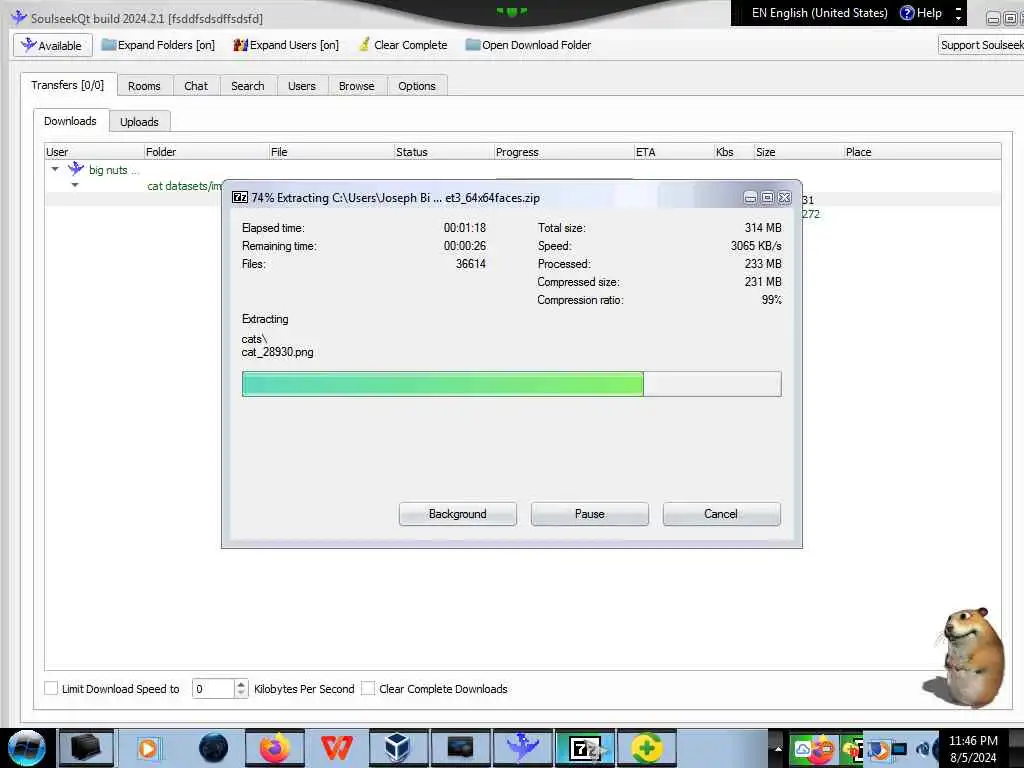Select the Downloads sub-tab
The height and width of the screenshot is (768, 1024).
click(71, 121)
